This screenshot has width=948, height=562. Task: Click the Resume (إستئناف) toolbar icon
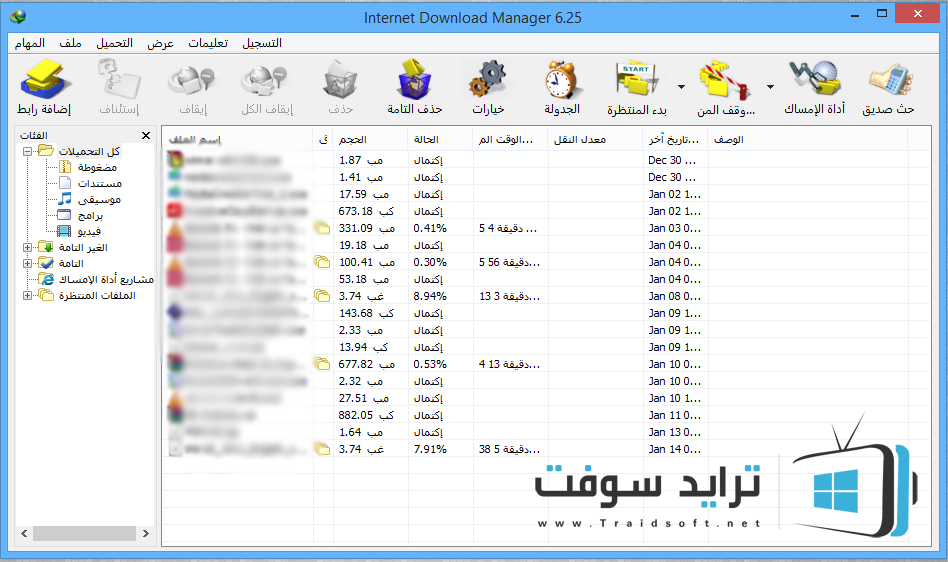(x=118, y=80)
